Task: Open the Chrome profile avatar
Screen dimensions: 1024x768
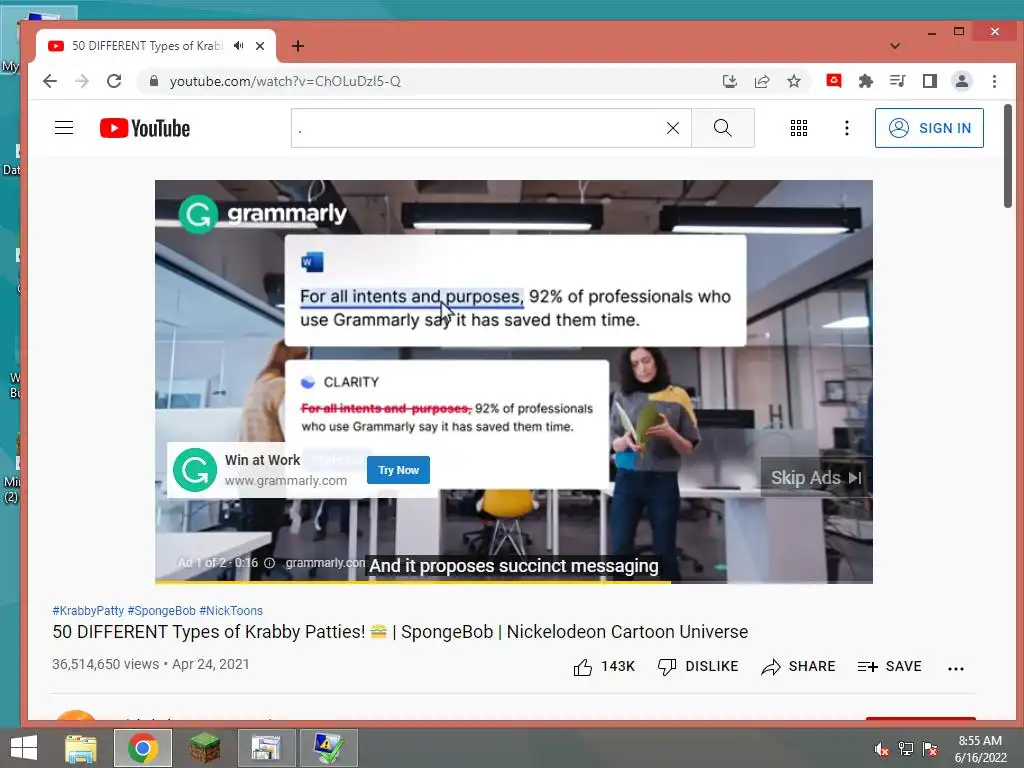Action: (x=961, y=81)
